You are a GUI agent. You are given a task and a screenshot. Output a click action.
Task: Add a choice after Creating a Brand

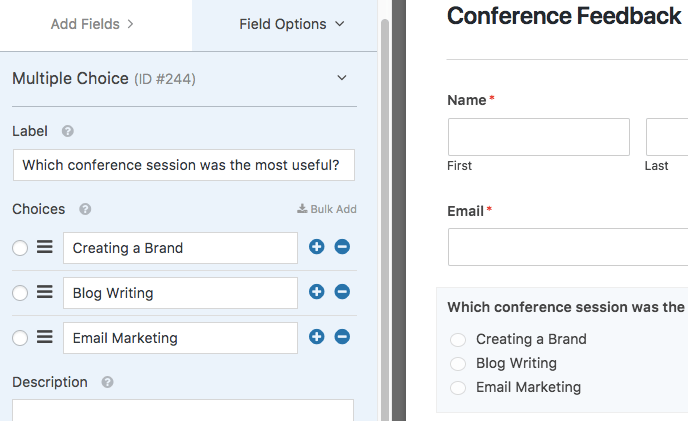click(x=317, y=247)
